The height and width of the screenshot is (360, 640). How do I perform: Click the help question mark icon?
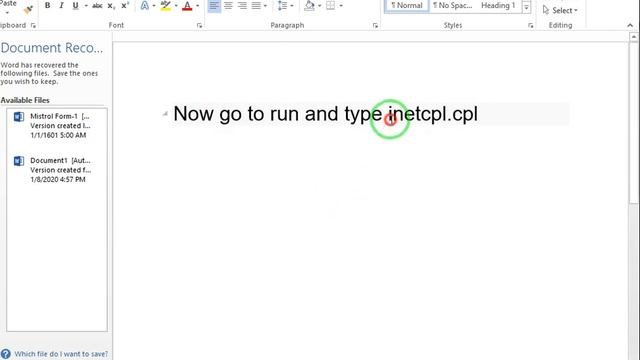pos(5,354)
